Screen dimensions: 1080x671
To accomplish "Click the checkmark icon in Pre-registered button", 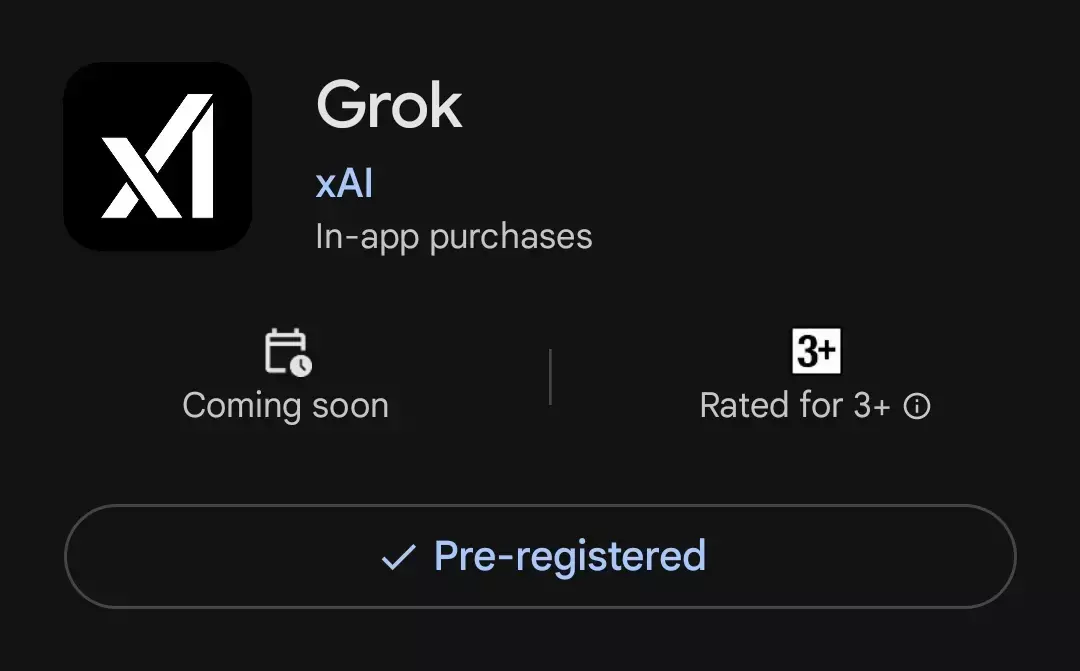I will click(x=398, y=557).
